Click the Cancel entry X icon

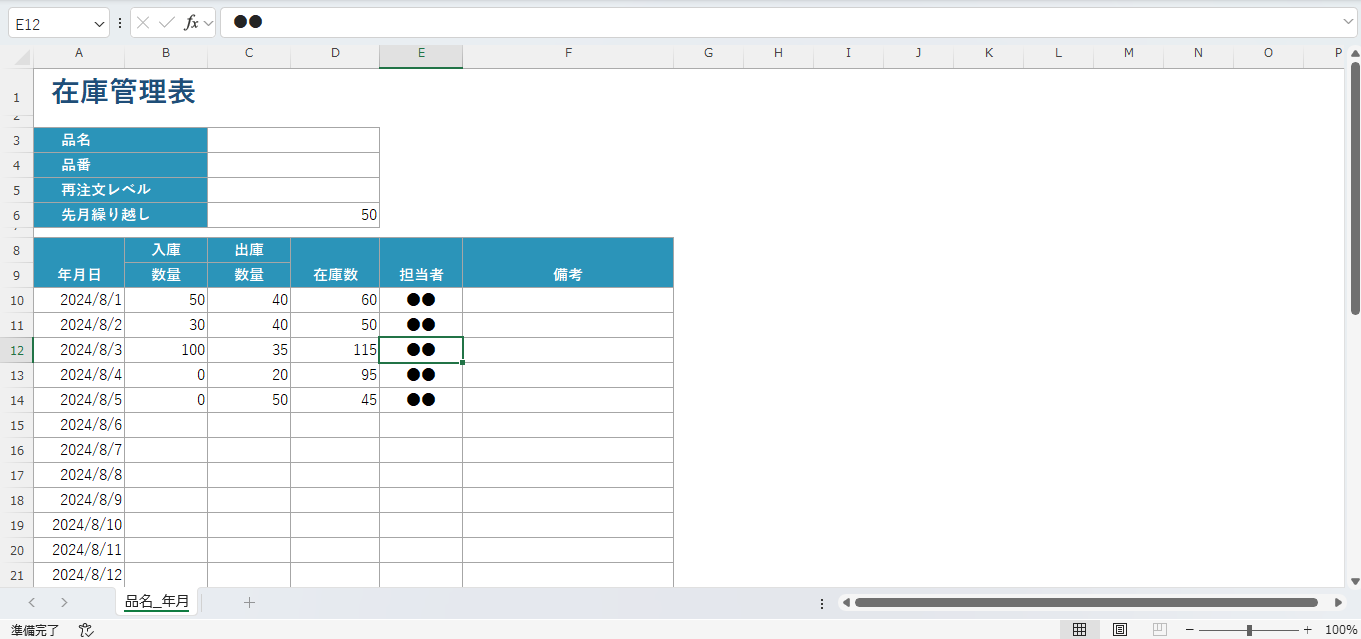[x=143, y=23]
